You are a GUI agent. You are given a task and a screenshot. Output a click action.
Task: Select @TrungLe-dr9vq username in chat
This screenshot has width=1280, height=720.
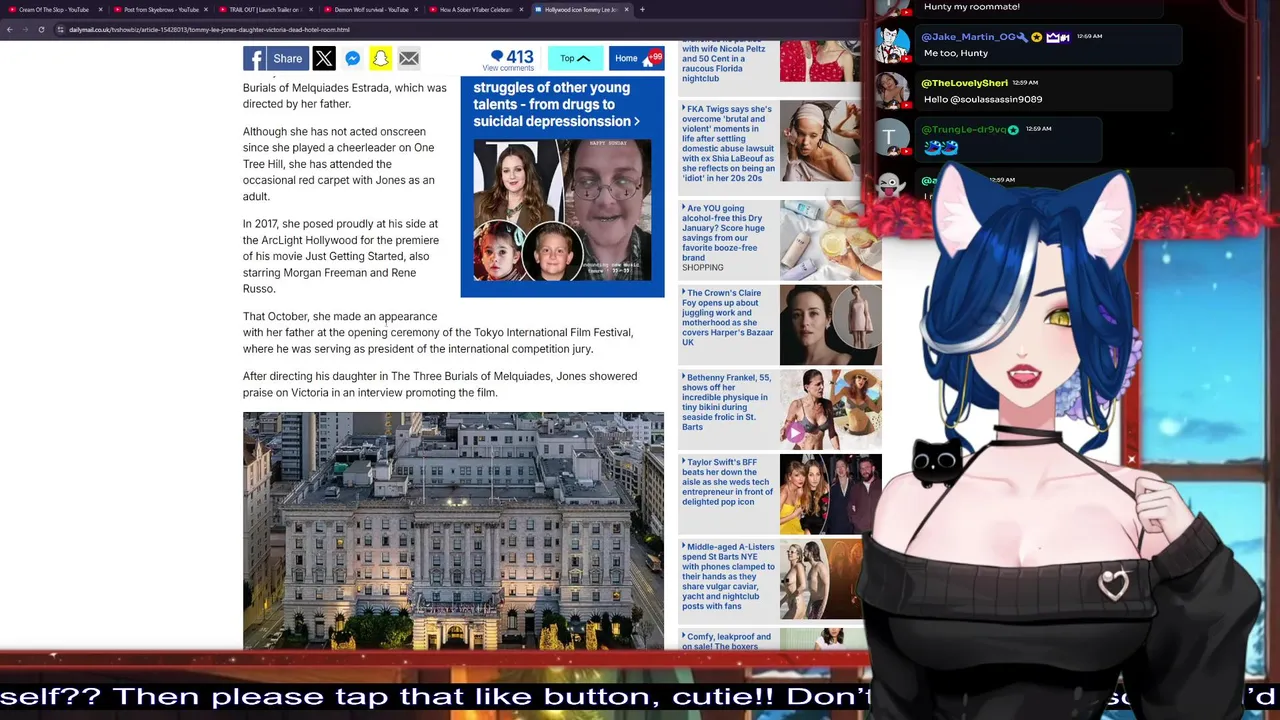click(x=964, y=129)
